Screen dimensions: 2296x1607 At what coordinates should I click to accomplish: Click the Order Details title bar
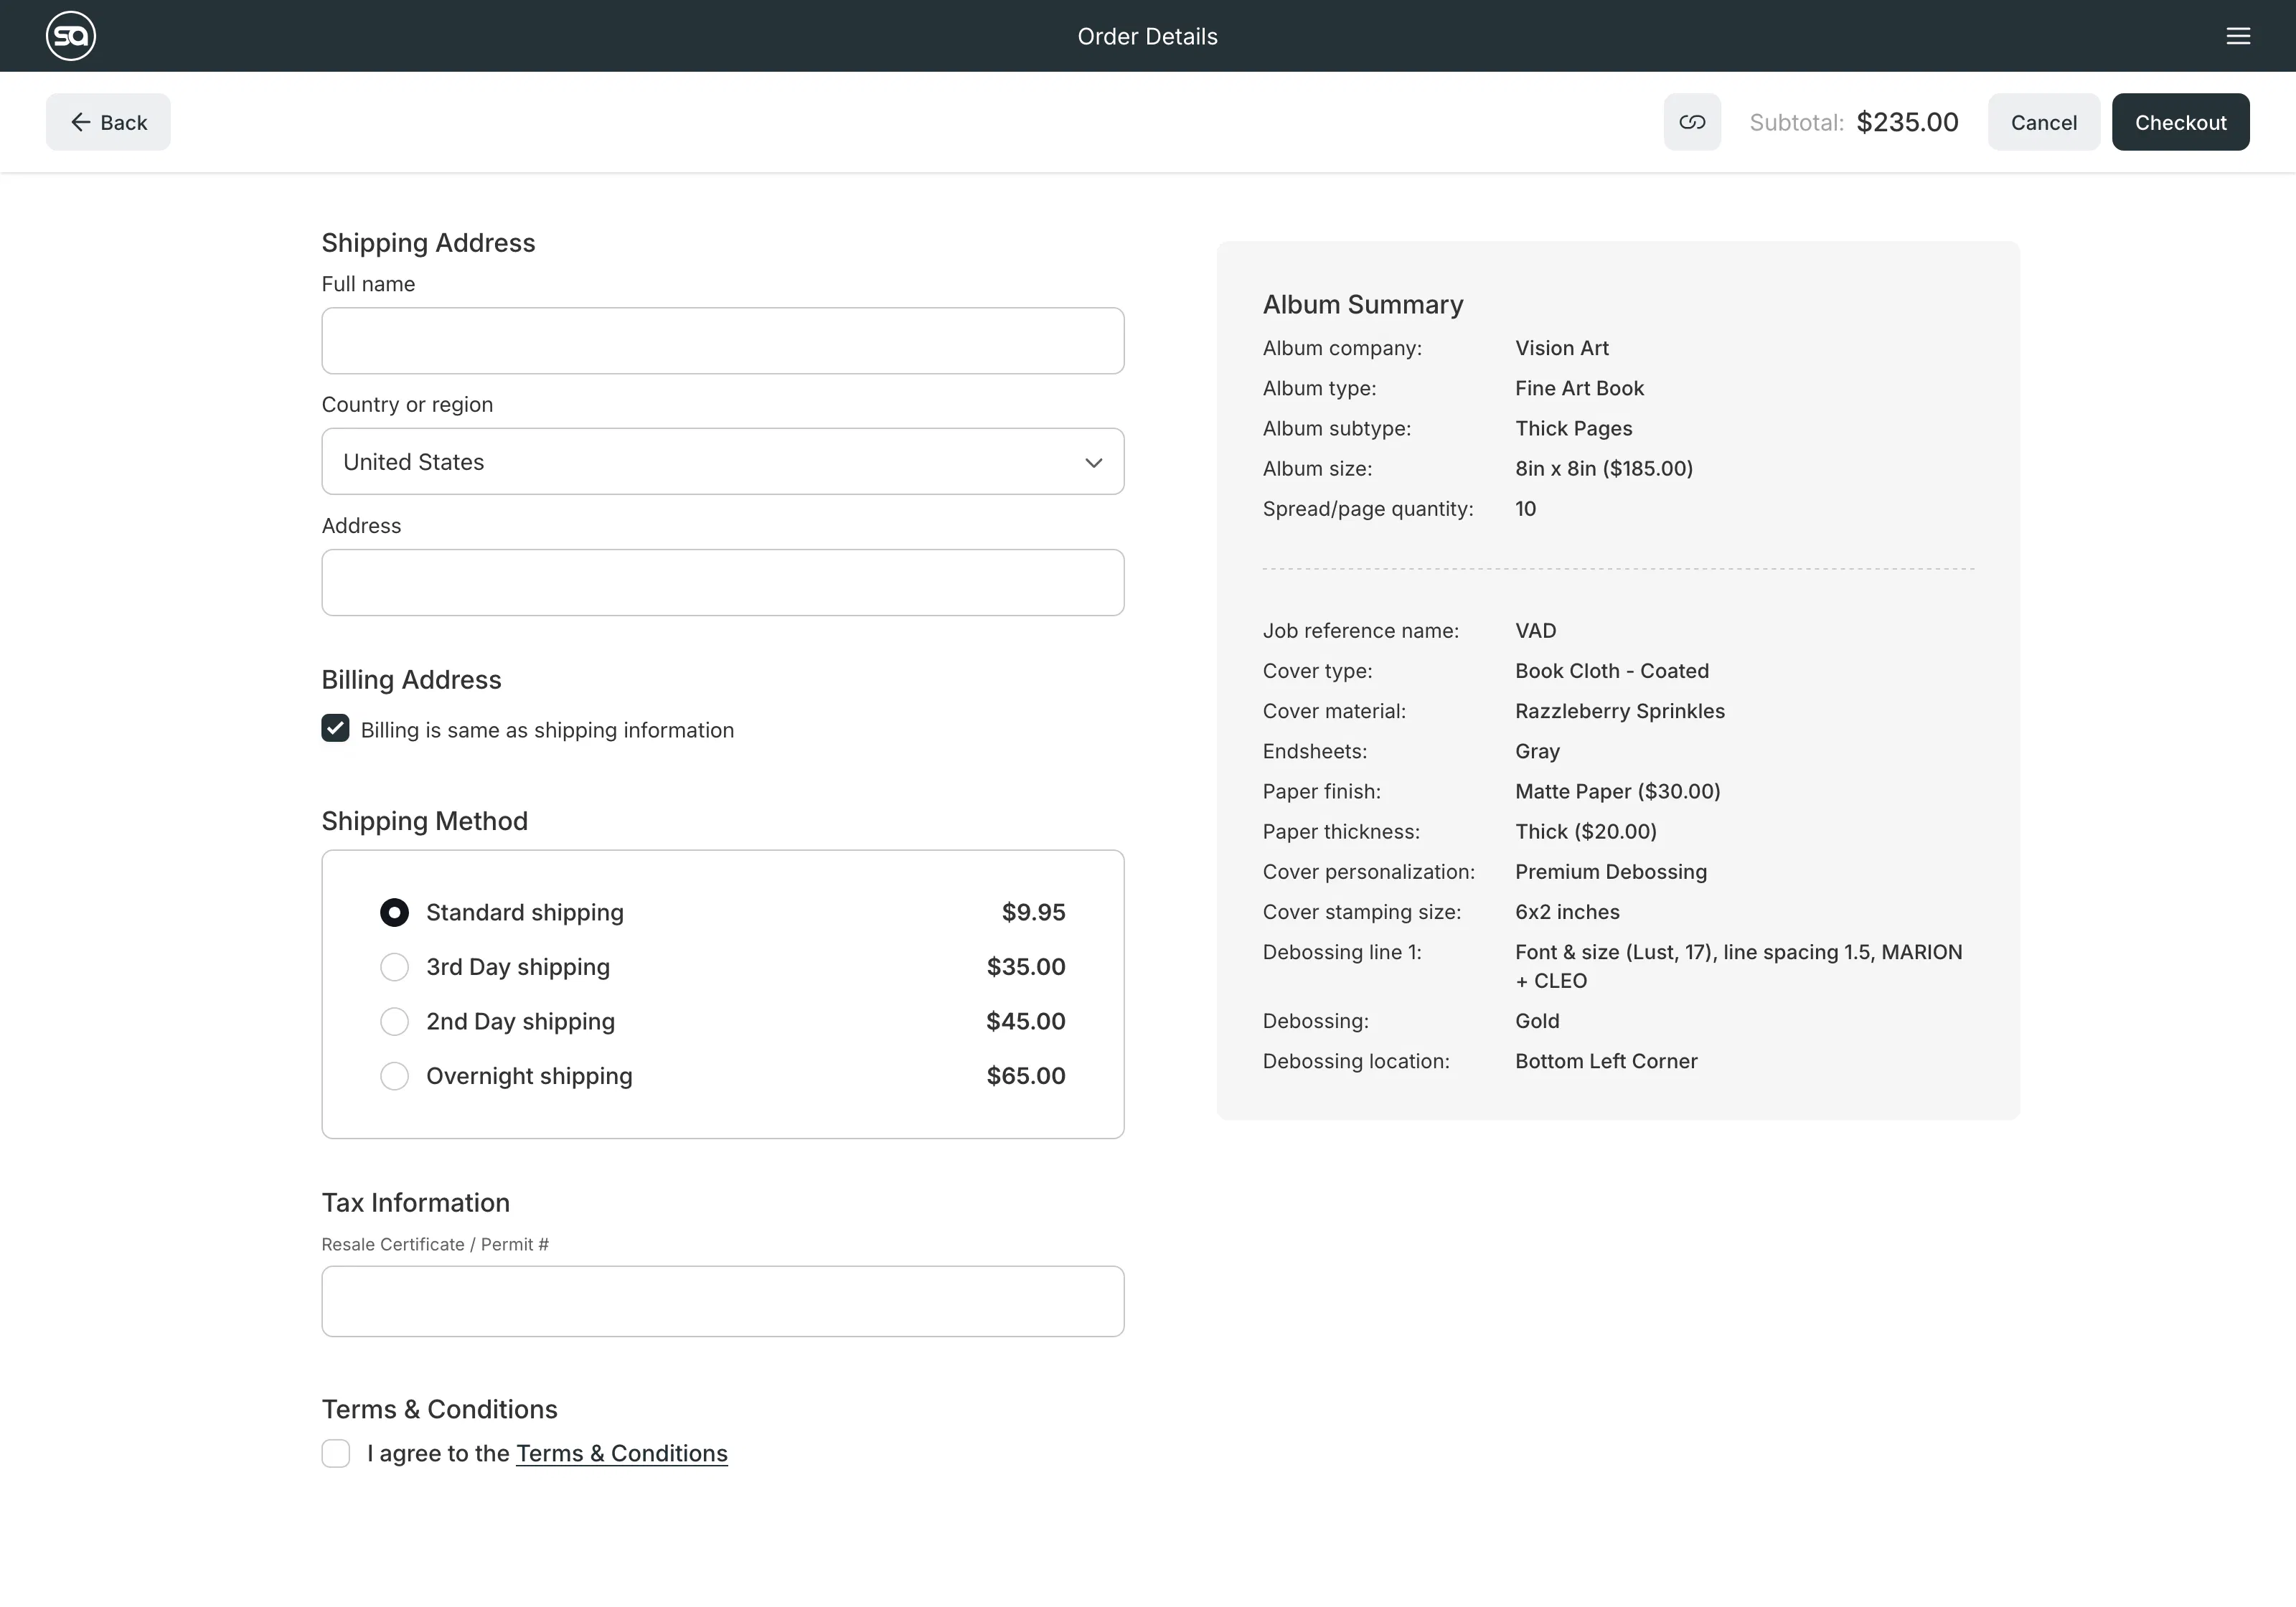(1147, 35)
